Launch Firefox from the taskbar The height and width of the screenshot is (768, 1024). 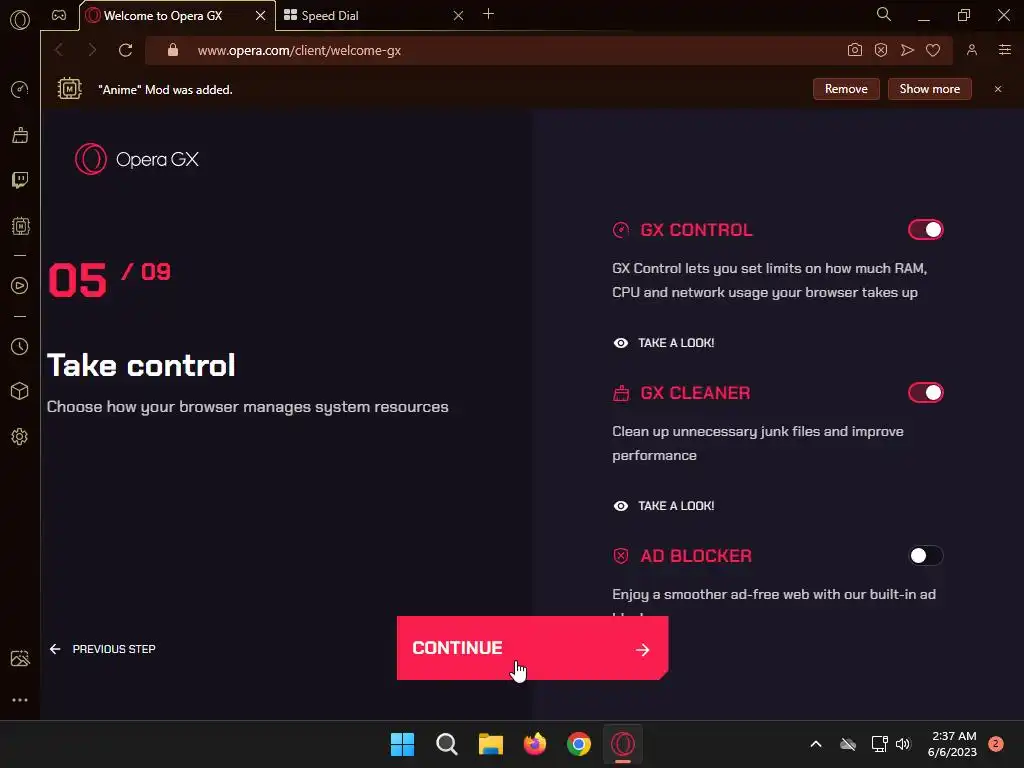pyautogui.click(x=535, y=744)
